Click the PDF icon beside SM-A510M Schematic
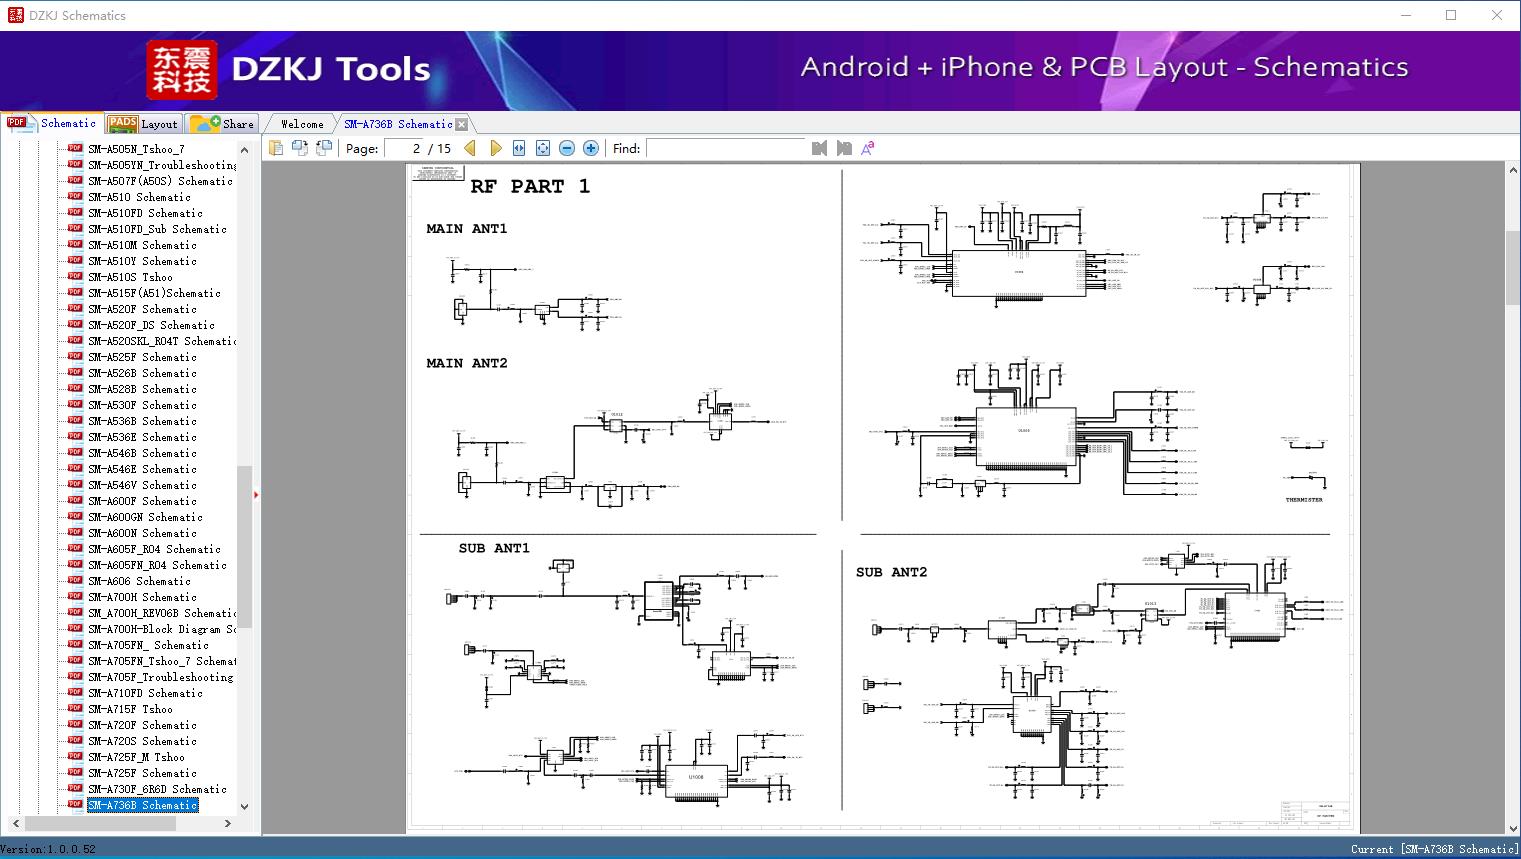1521x859 pixels. (75, 245)
